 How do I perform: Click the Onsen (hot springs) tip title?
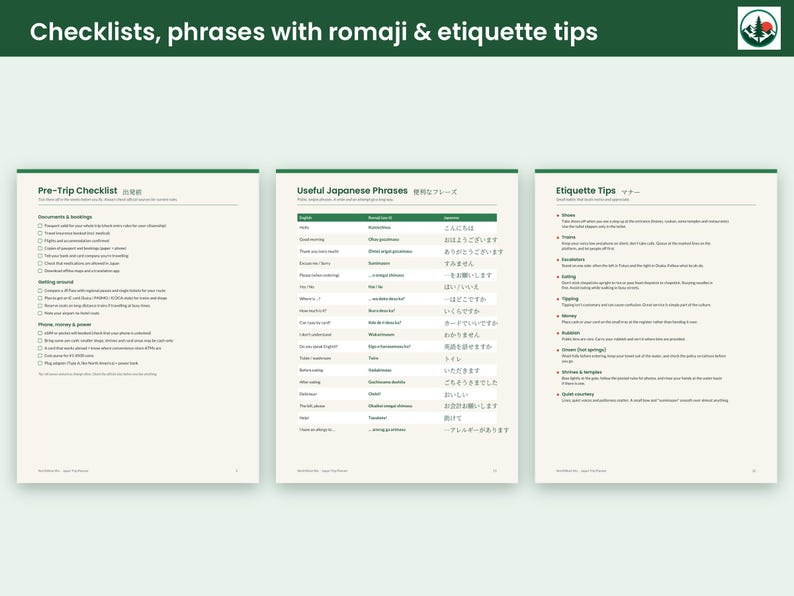click(584, 350)
